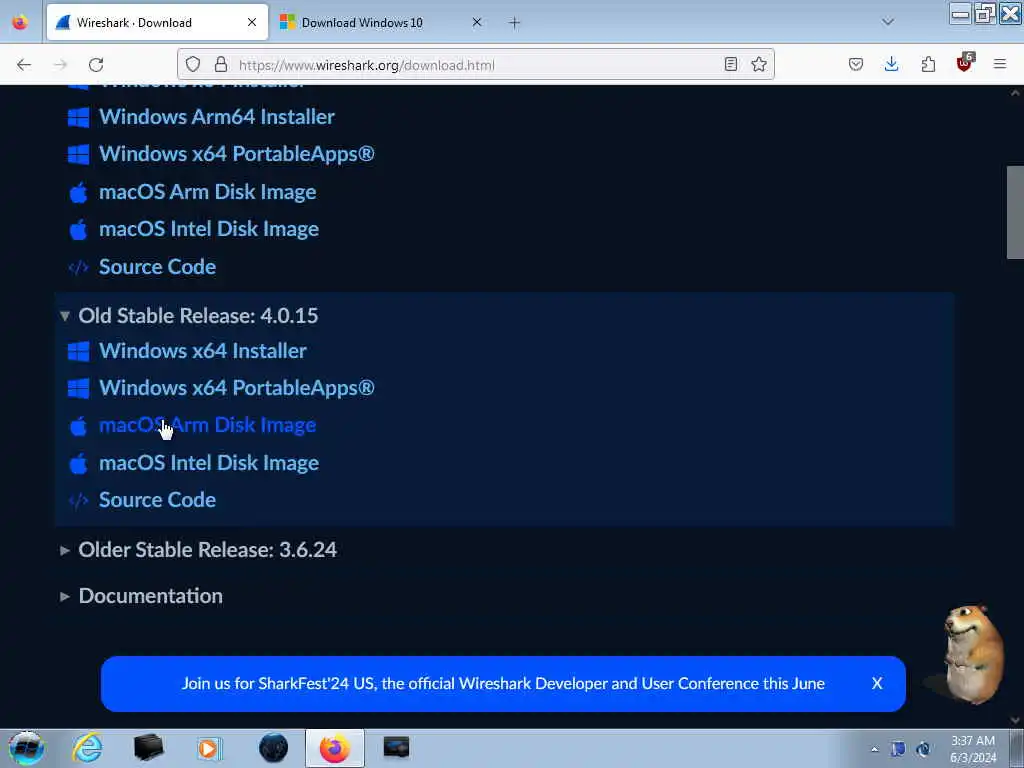Download the first Windows x64 PortableApps link
The height and width of the screenshot is (768, 1024).
[236, 154]
